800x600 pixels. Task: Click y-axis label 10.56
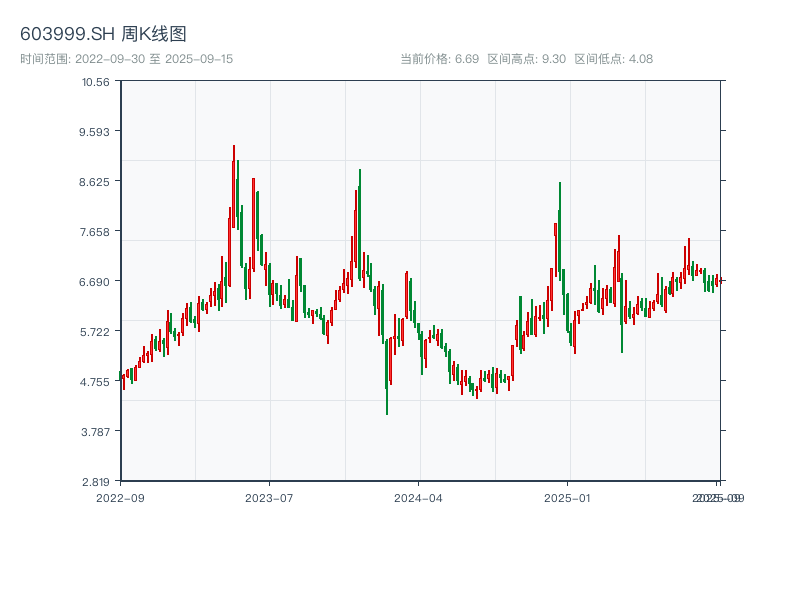click(x=96, y=82)
